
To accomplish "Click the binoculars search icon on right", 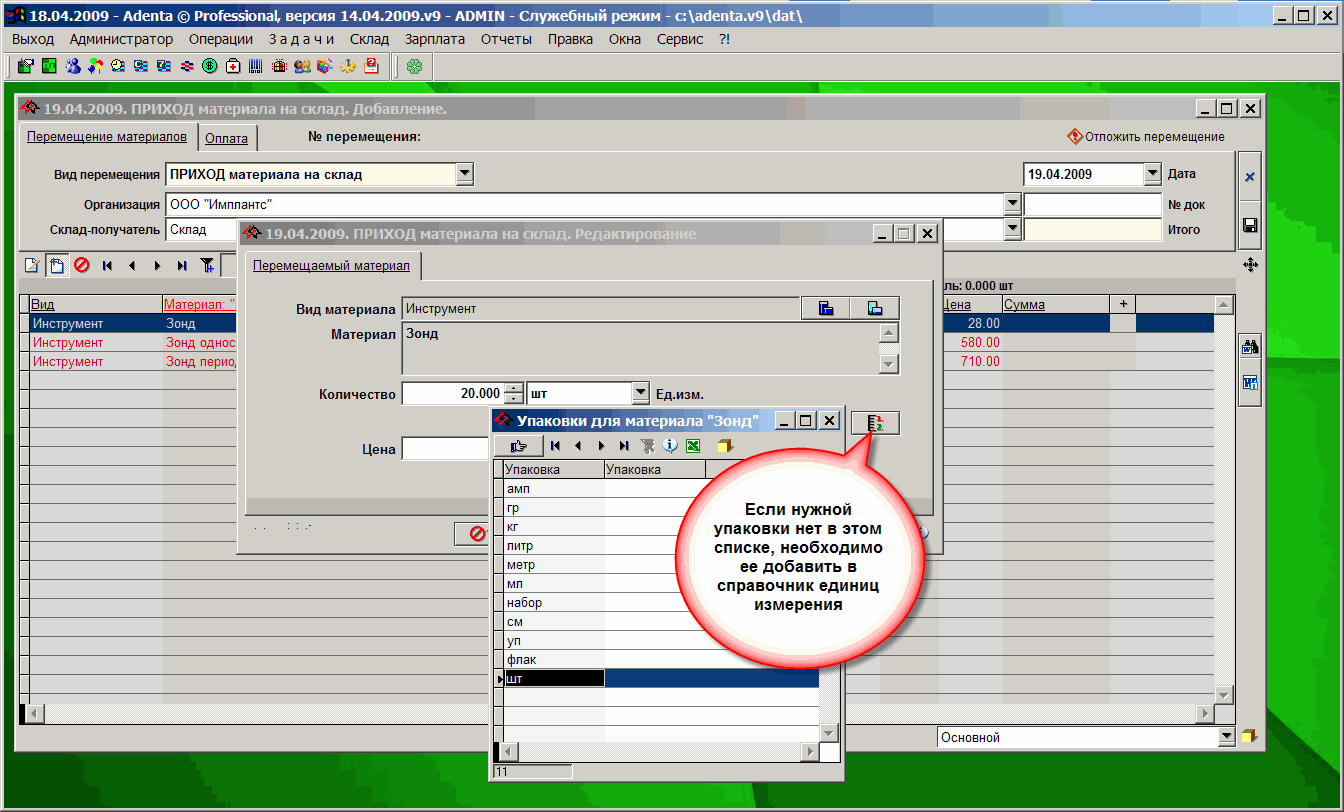I will [x=1249, y=348].
